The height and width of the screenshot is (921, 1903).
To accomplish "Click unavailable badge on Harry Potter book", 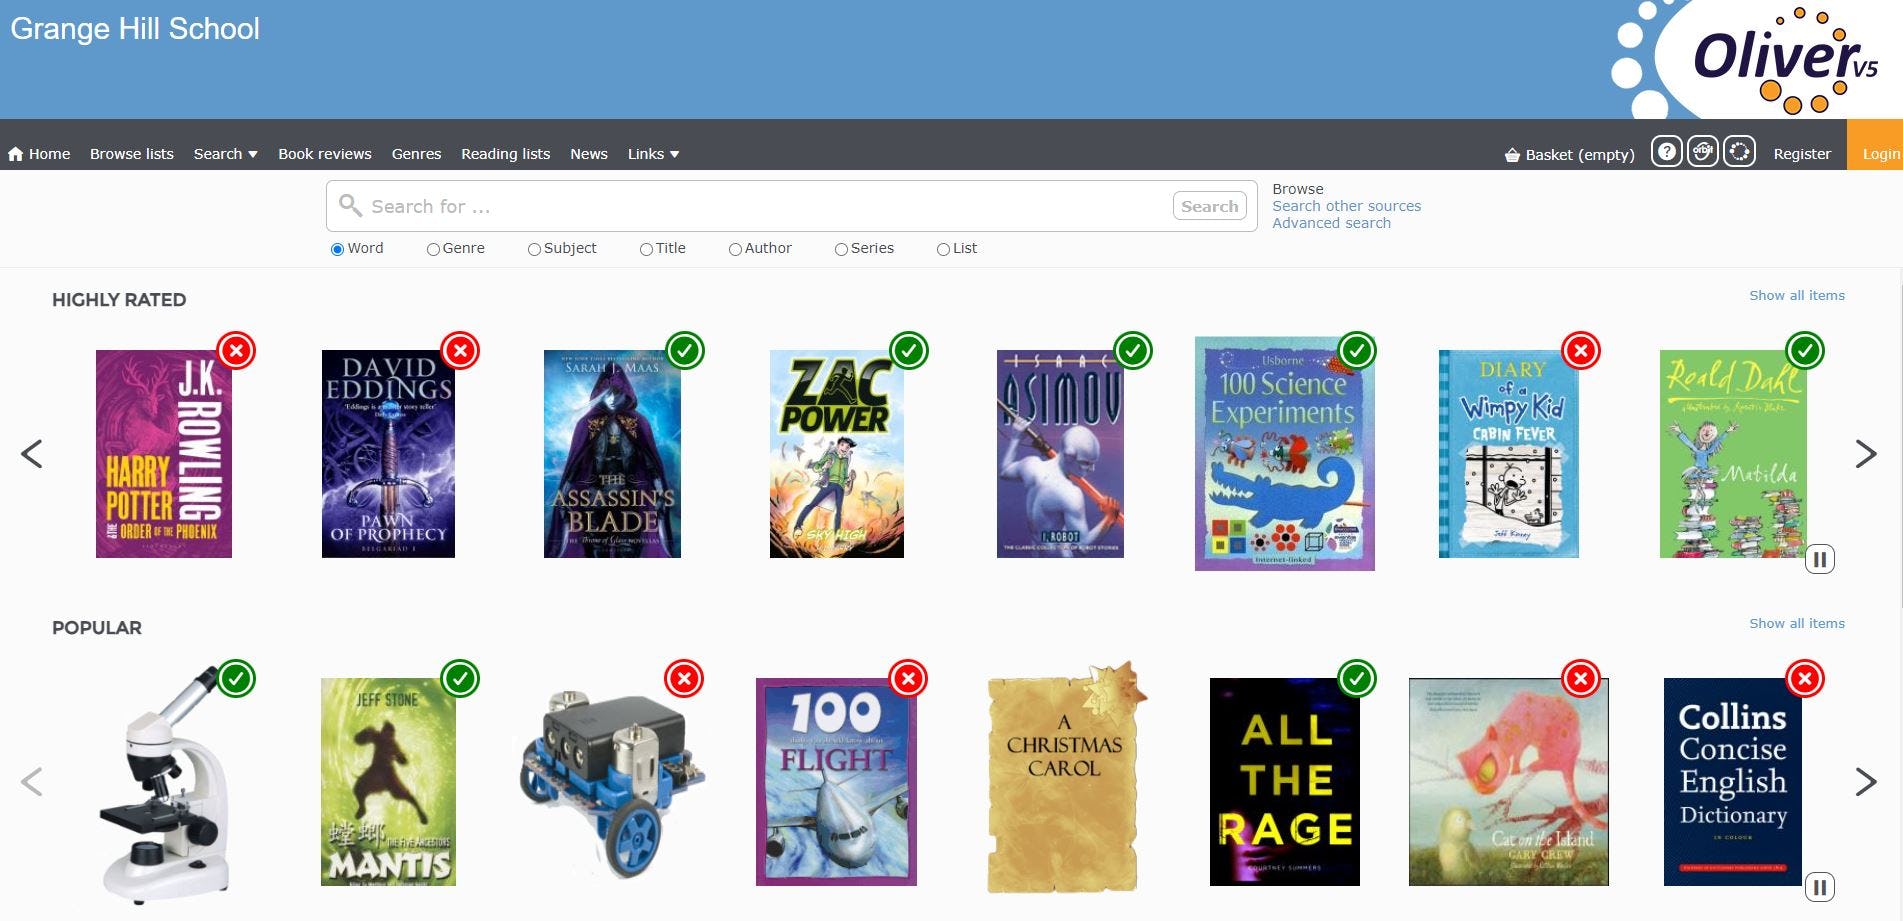I will [x=236, y=351].
